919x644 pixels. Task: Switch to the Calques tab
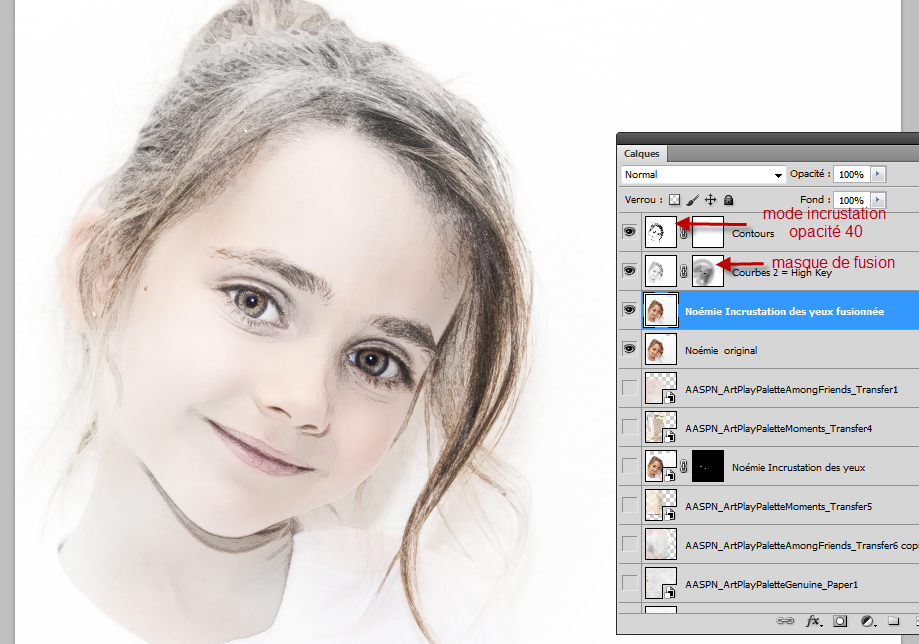pos(641,153)
